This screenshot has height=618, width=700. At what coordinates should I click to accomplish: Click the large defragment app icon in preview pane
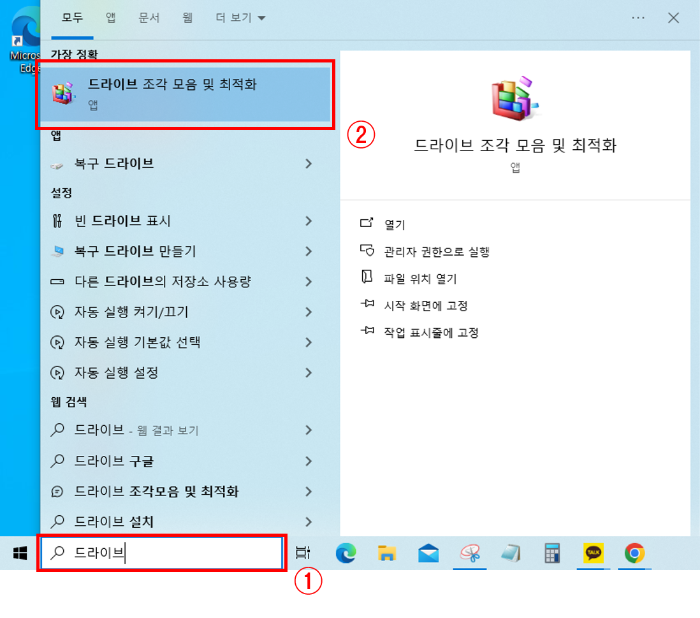point(515,98)
